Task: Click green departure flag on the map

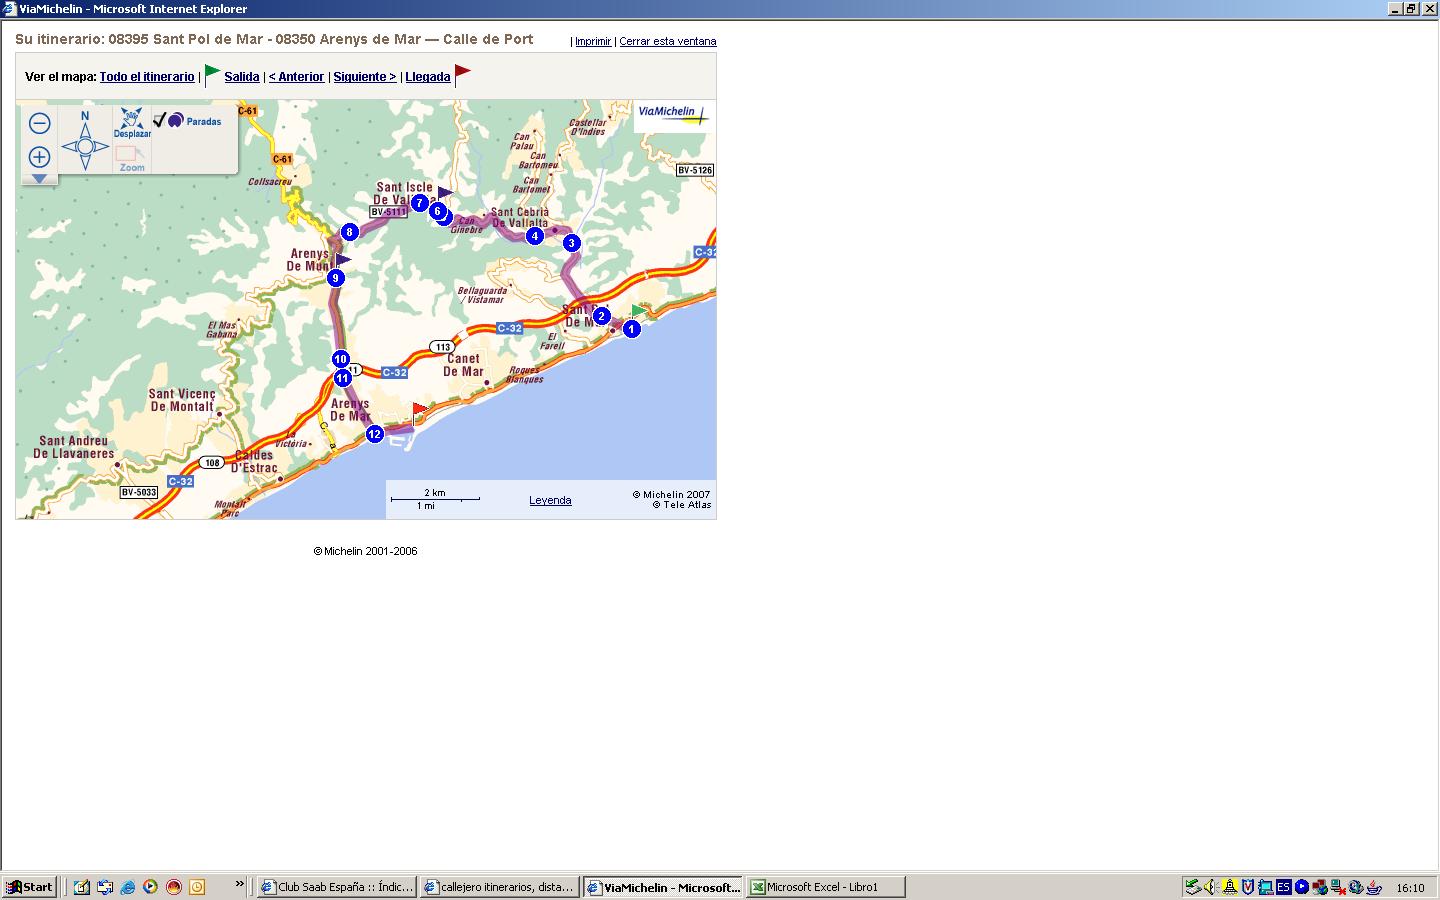Action: click(x=638, y=311)
